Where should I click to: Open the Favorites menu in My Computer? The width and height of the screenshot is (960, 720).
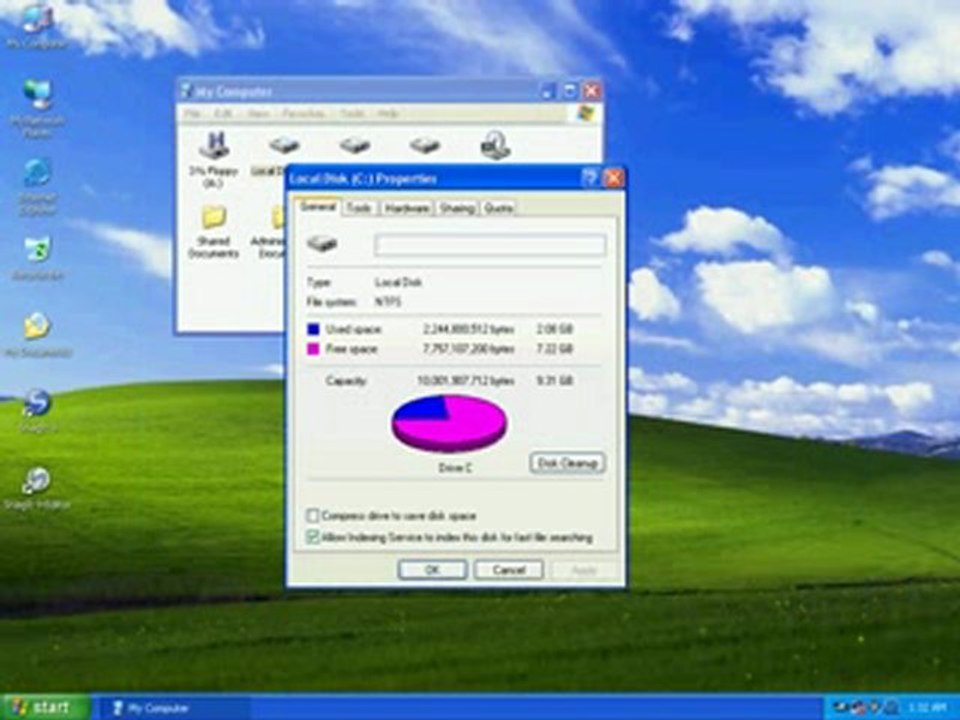[304, 113]
